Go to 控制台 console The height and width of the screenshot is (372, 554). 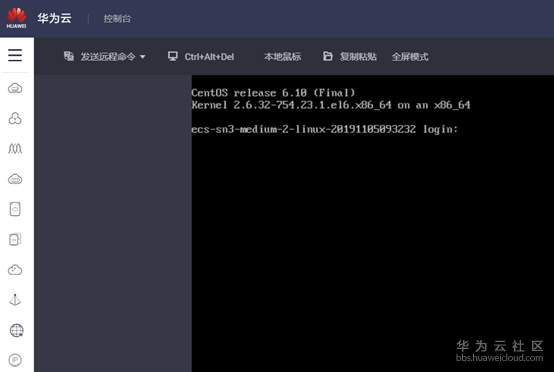[x=117, y=18]
